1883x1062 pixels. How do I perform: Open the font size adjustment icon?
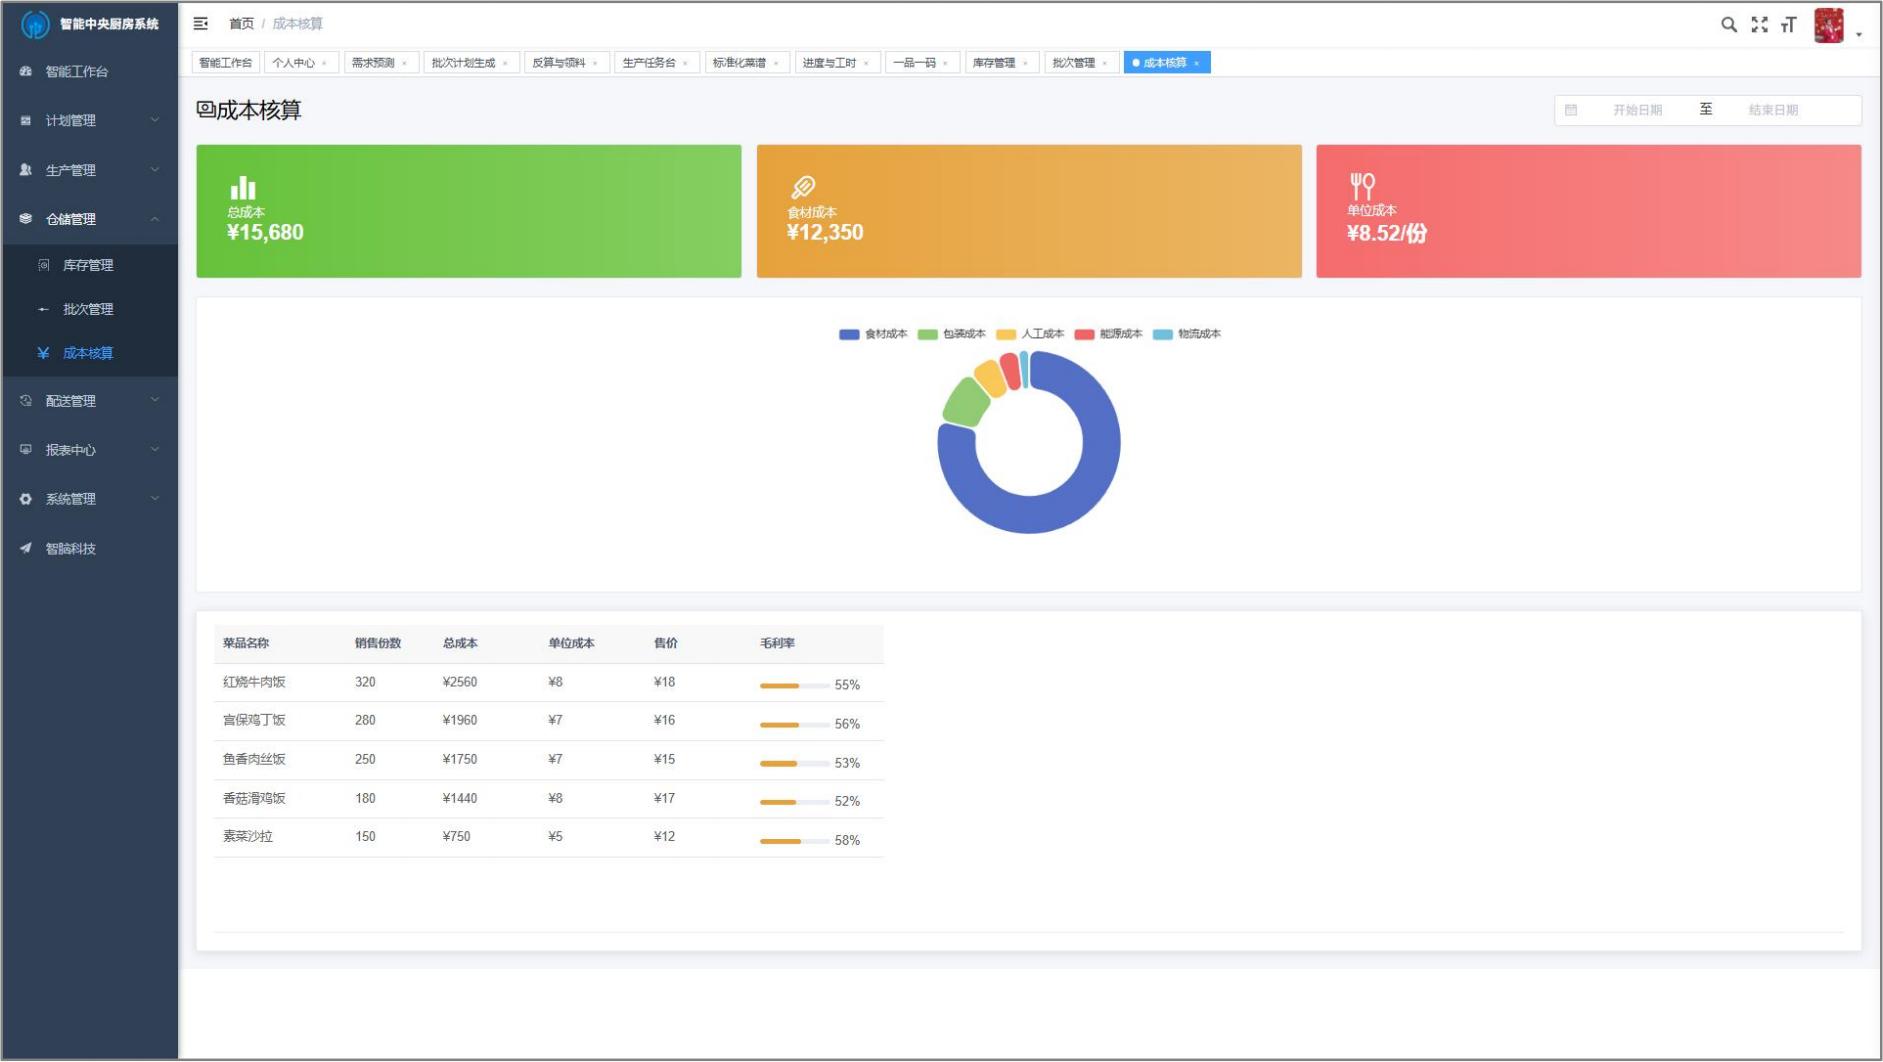[x=1789, y=25]
